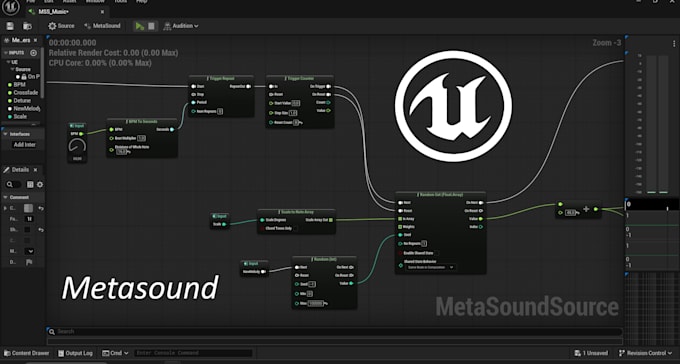The width and height of the screenshot is (680, 364).
Task: Collapse the UE tree group
Action: tap(9, 62)
